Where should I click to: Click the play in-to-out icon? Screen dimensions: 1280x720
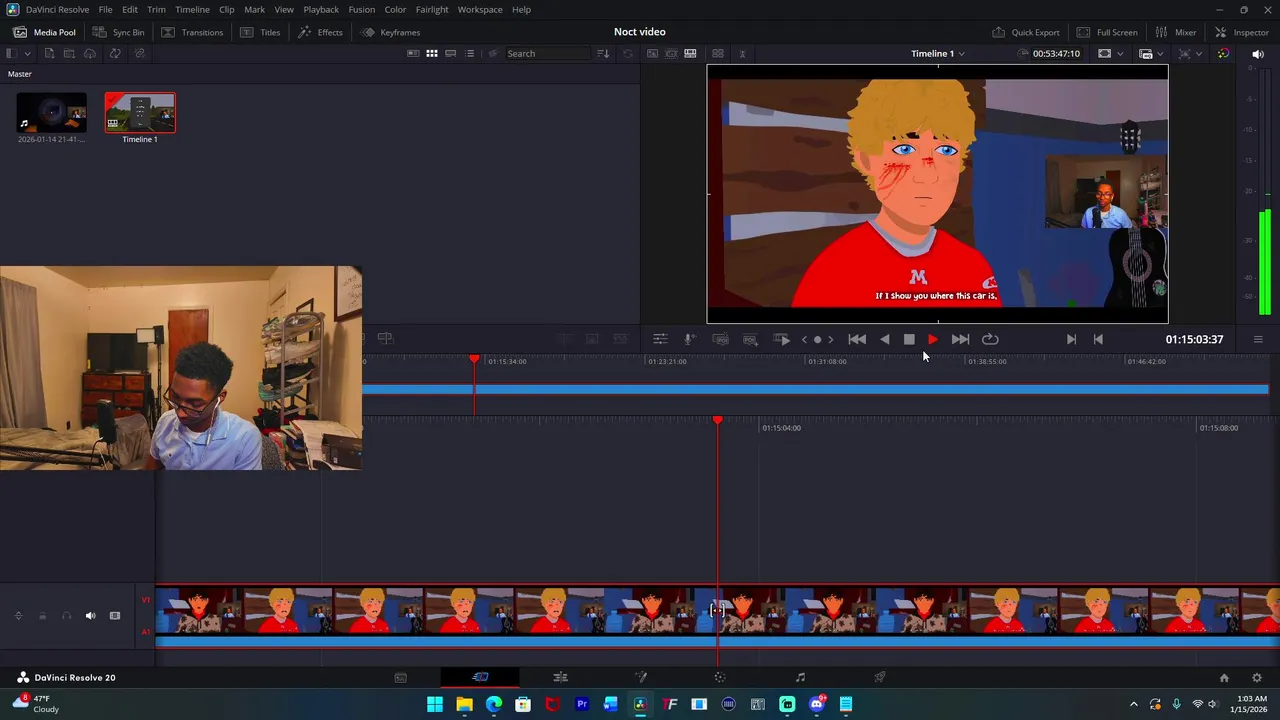782,339
